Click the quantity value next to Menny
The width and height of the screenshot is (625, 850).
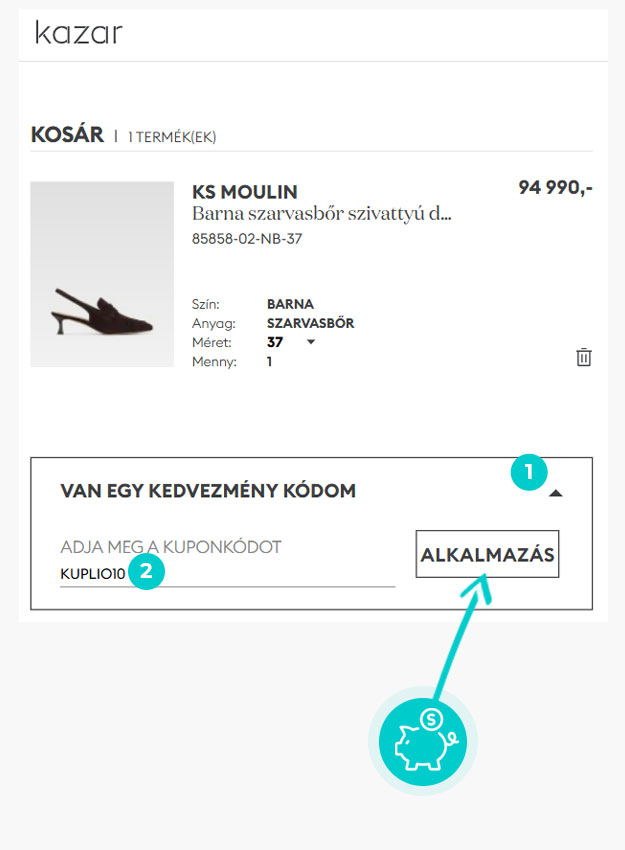click(x=270, y=362)
